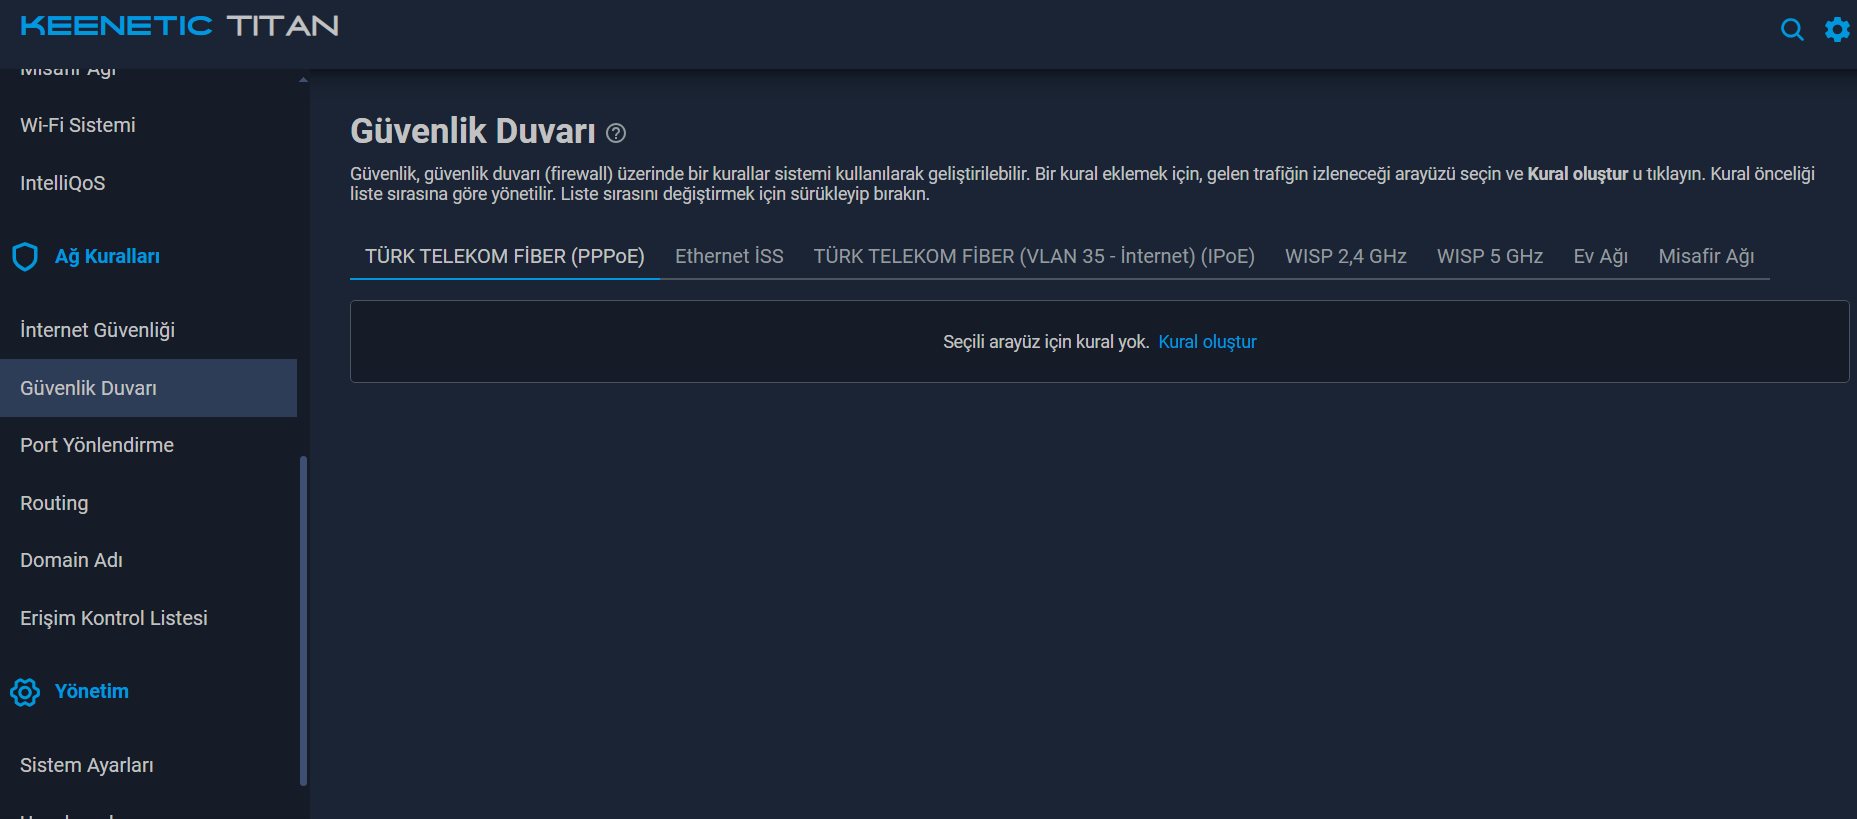
Task: Click the 'Seçili arayüz için kural yok.' message
Action: point(1046,342)
